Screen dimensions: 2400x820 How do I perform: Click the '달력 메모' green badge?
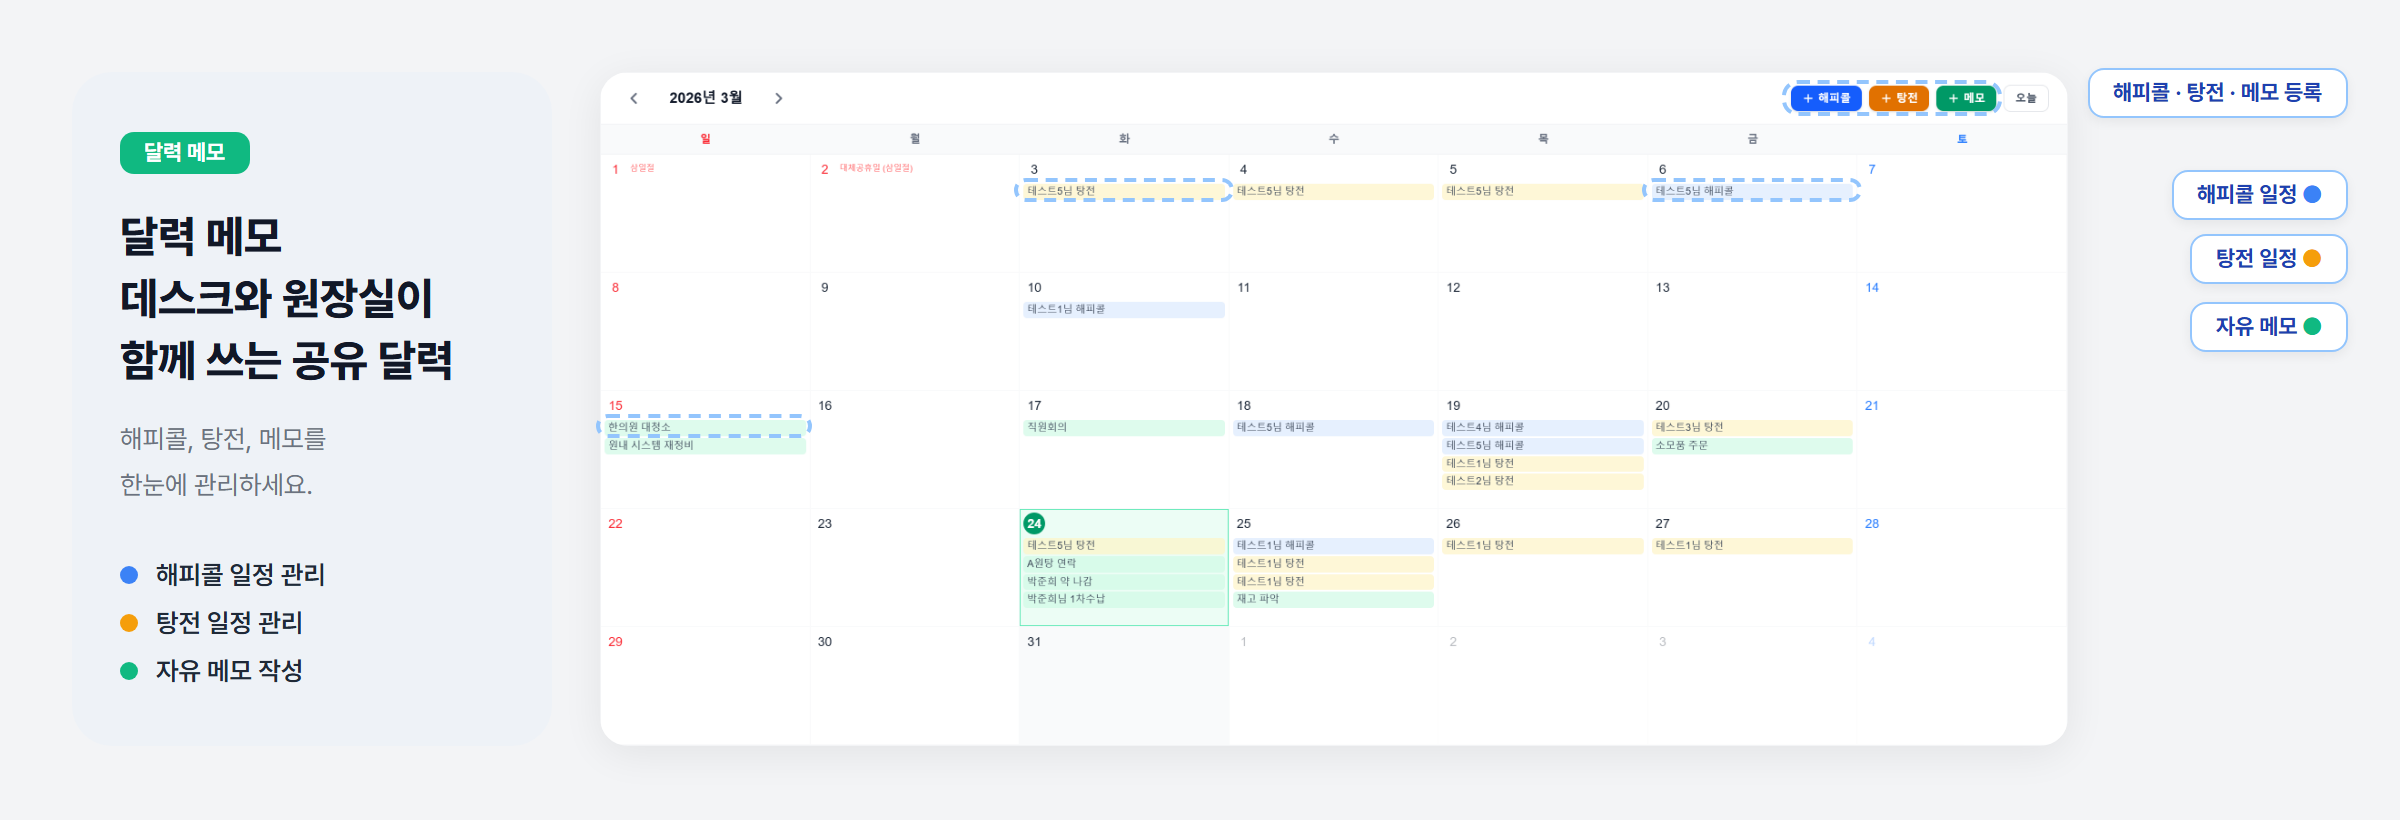tap(185, 153)
